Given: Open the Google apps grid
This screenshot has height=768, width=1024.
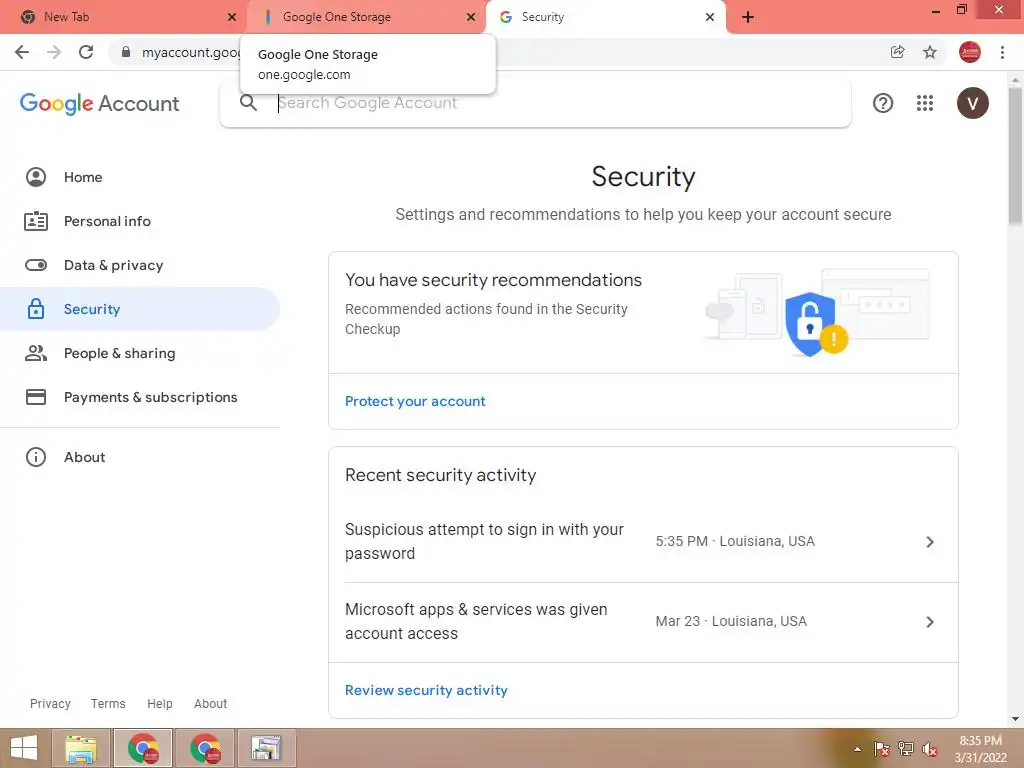Looking at the screenshot, I should click(x=925, y=103).
